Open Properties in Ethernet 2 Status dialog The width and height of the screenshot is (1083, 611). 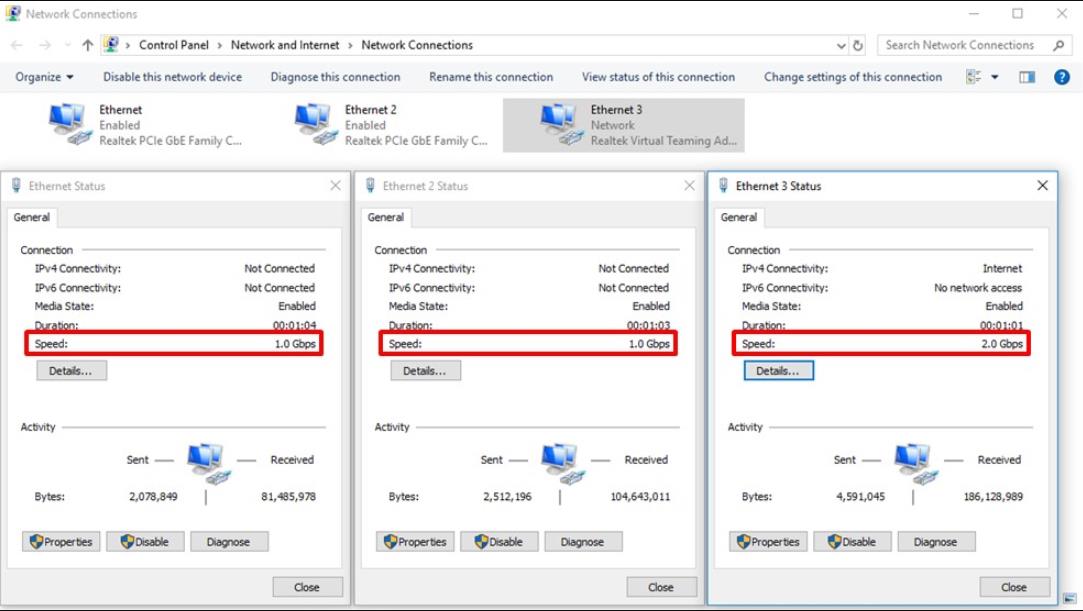coord(415,542)
